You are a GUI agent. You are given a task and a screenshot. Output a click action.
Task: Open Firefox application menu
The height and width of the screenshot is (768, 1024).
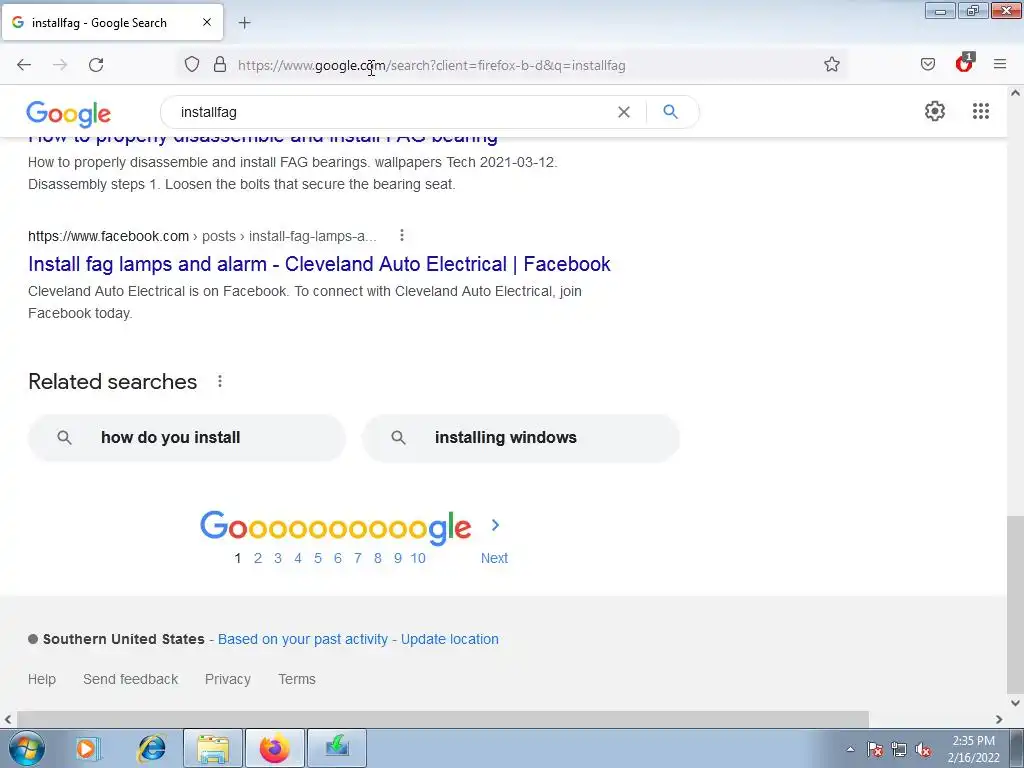(1000, 64)
